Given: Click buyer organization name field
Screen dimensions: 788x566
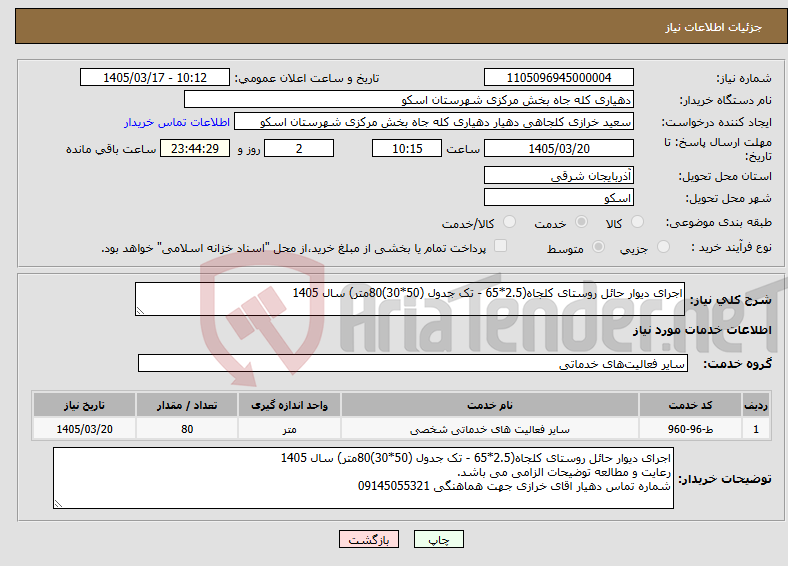Looking at the screenshot, I should tap(409, 100).
